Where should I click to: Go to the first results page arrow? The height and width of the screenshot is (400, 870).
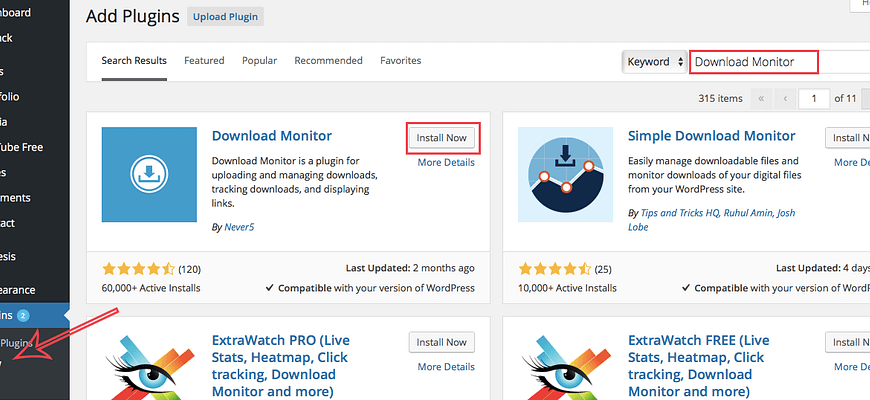(x=761, y=99)
